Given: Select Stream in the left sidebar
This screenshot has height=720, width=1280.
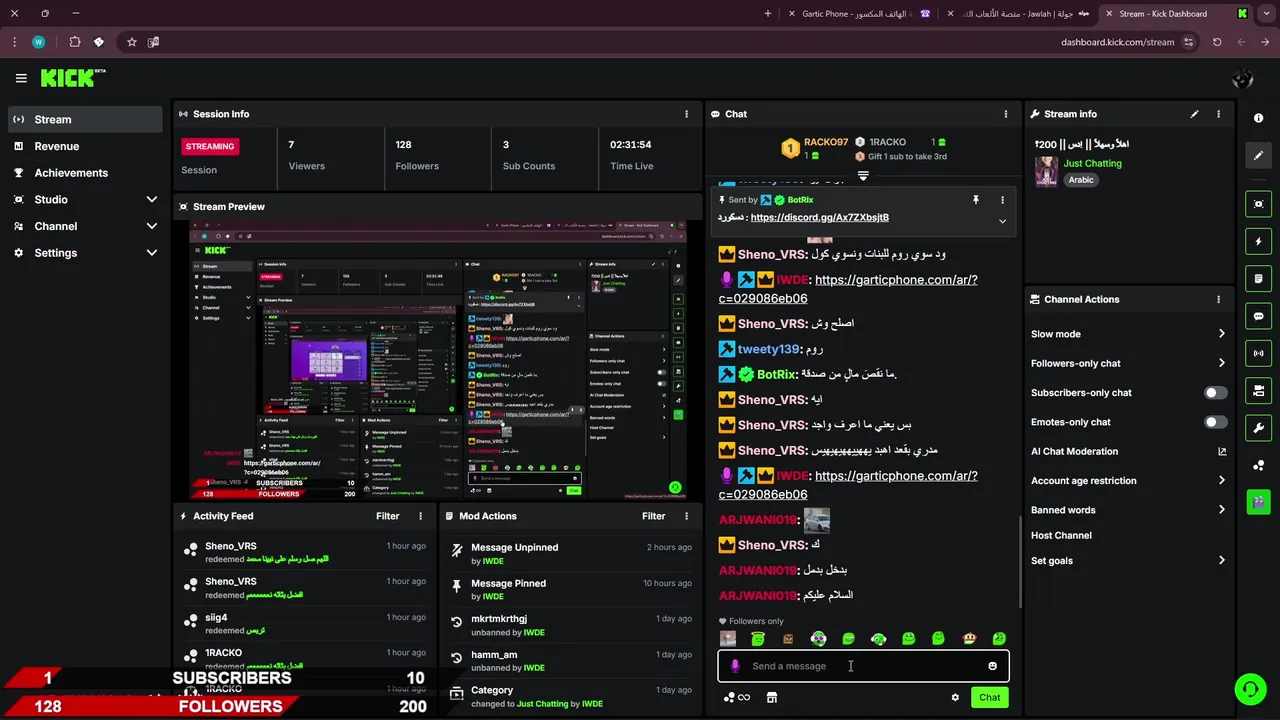Looking at the screenshot, I should pos(85,119).
